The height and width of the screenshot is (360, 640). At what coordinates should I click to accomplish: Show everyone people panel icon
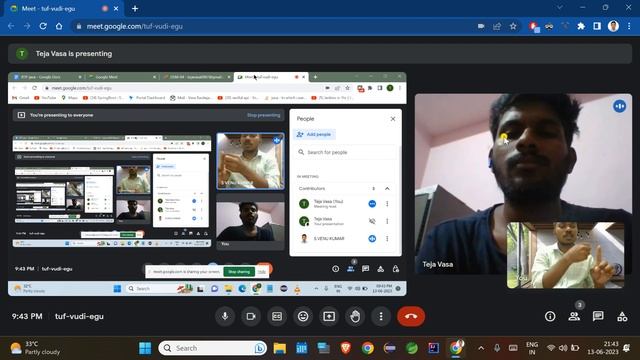coord(574,316)
